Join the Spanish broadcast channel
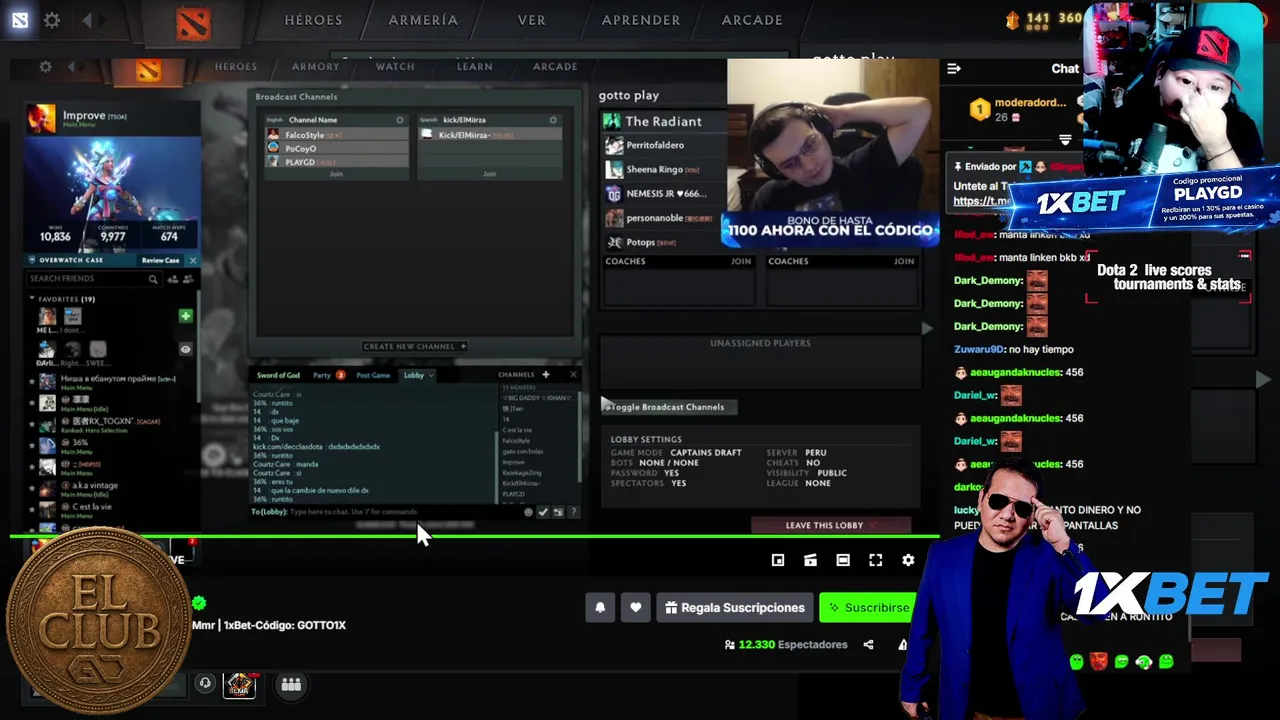The image size is (1280, 720). coord(489,174)
